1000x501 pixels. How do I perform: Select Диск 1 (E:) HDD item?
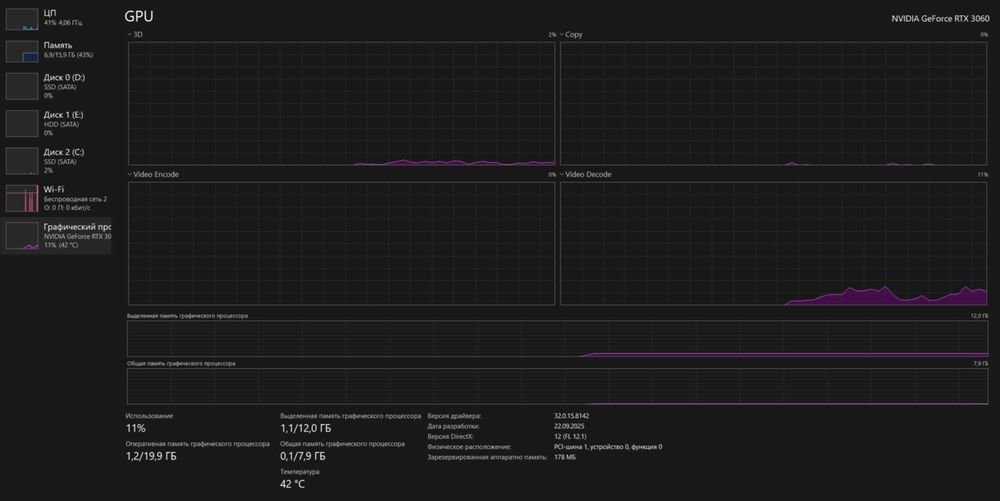coord(56,124)
